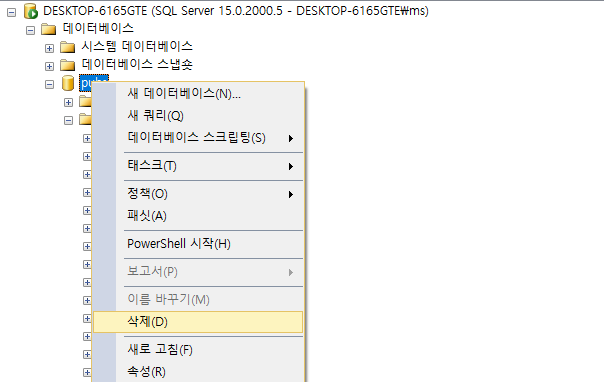Expand the 시스템 데이터베이스 node

click(x=49, y=49)
